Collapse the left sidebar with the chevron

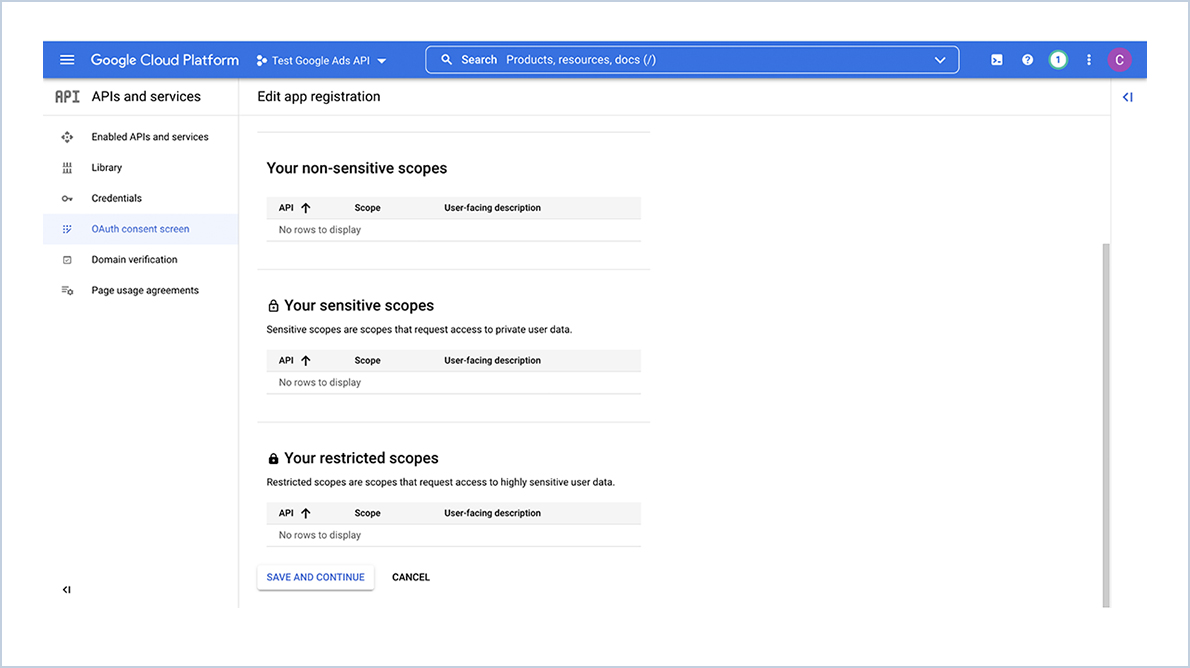pos(66,589)
